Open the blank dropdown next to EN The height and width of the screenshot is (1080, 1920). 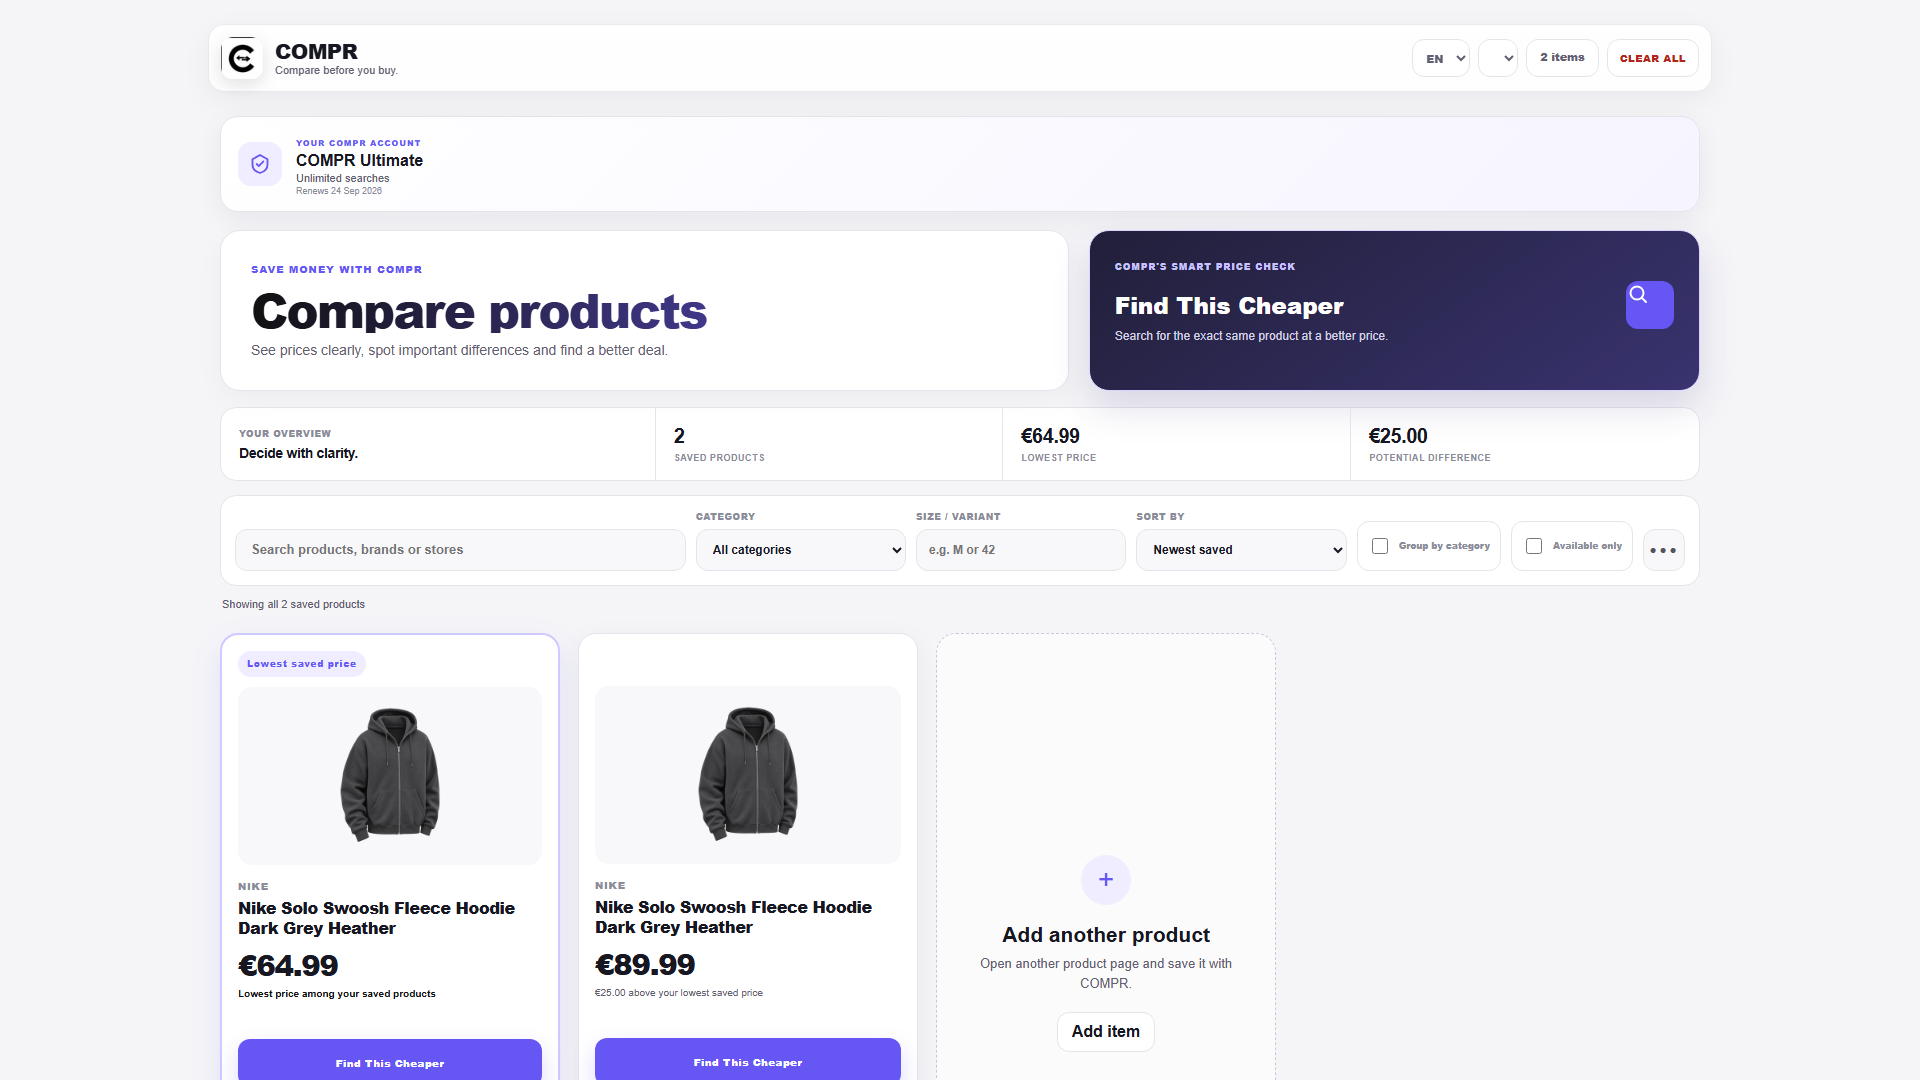pos(1497,58)
